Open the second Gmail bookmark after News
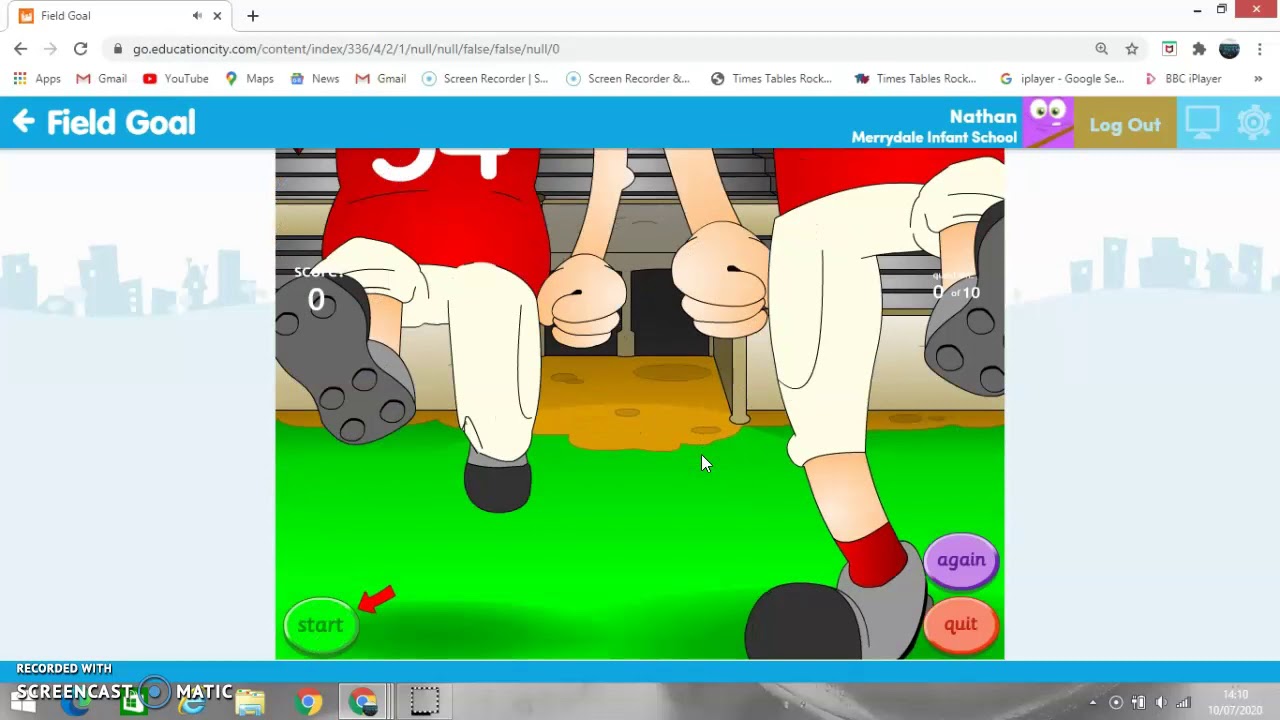The width and height of the screenshot is (1280, 720). point(380,78)
